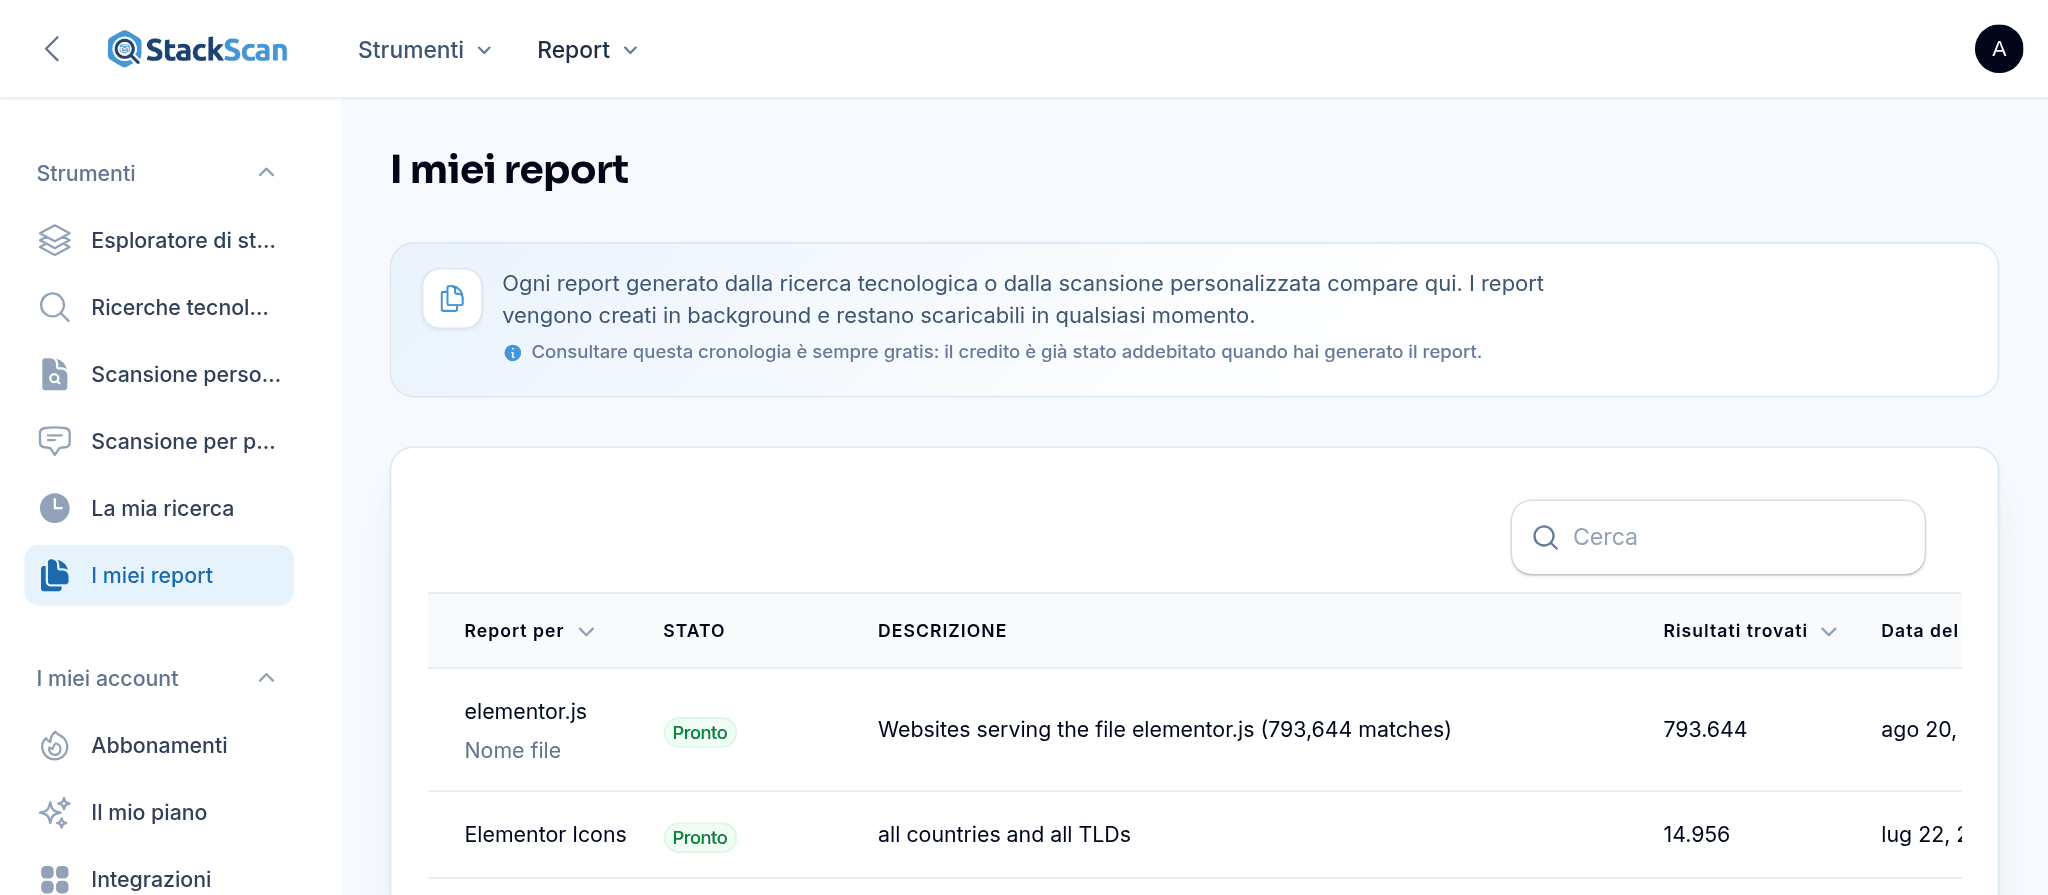Click the 14.956 results value
Viewport: 2048px width, 895px height.
[1696, 834]
